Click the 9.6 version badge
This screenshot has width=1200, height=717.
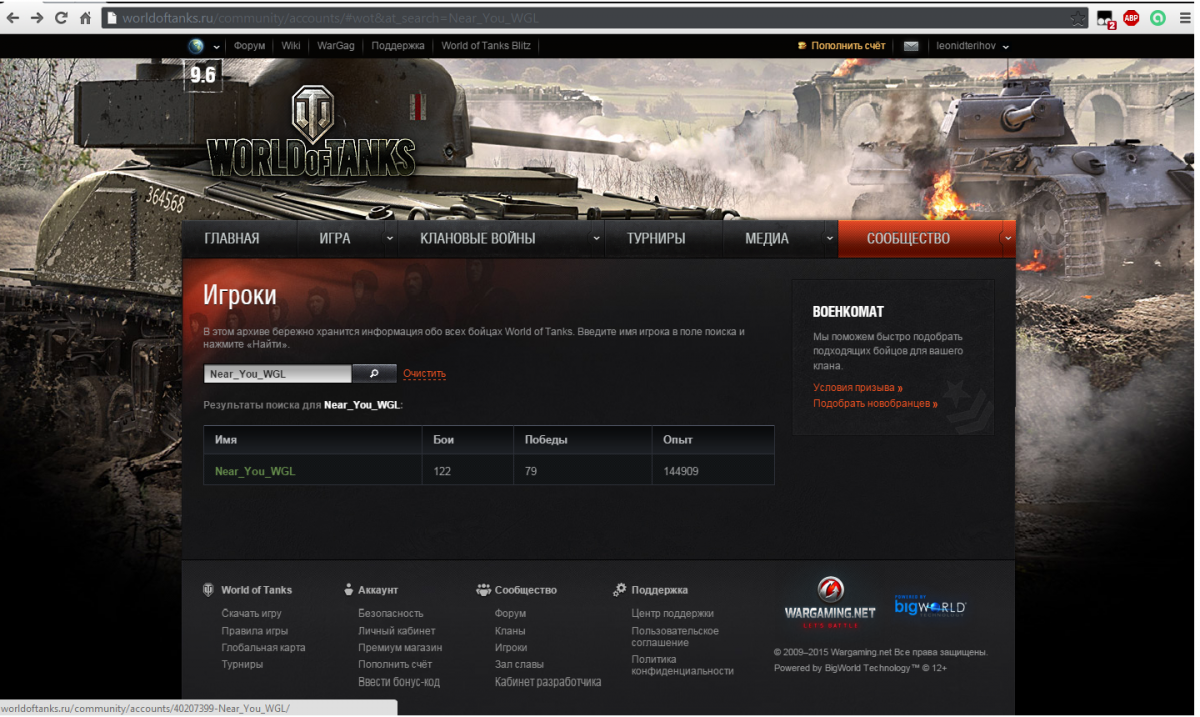[203, 75]
